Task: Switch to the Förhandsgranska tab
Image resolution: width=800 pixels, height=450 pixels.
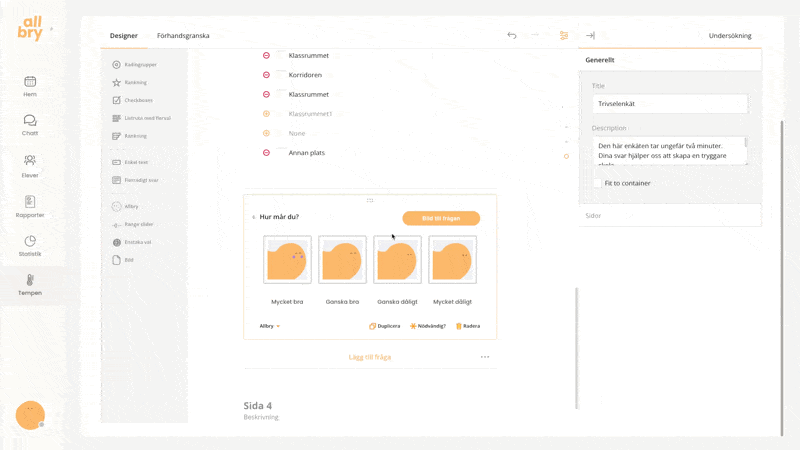Action: coord(183,36)
